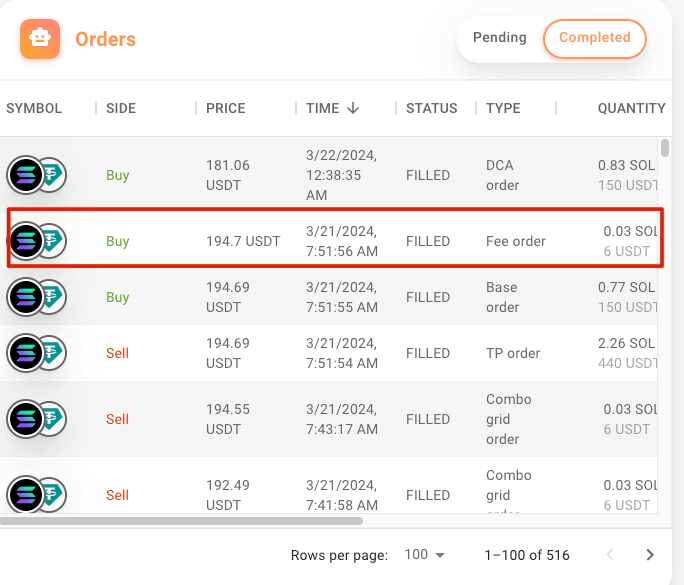Select the Completed orders toggle
Image resolution: width=684 pixels, height=585 pixels.
pos(594,38)
